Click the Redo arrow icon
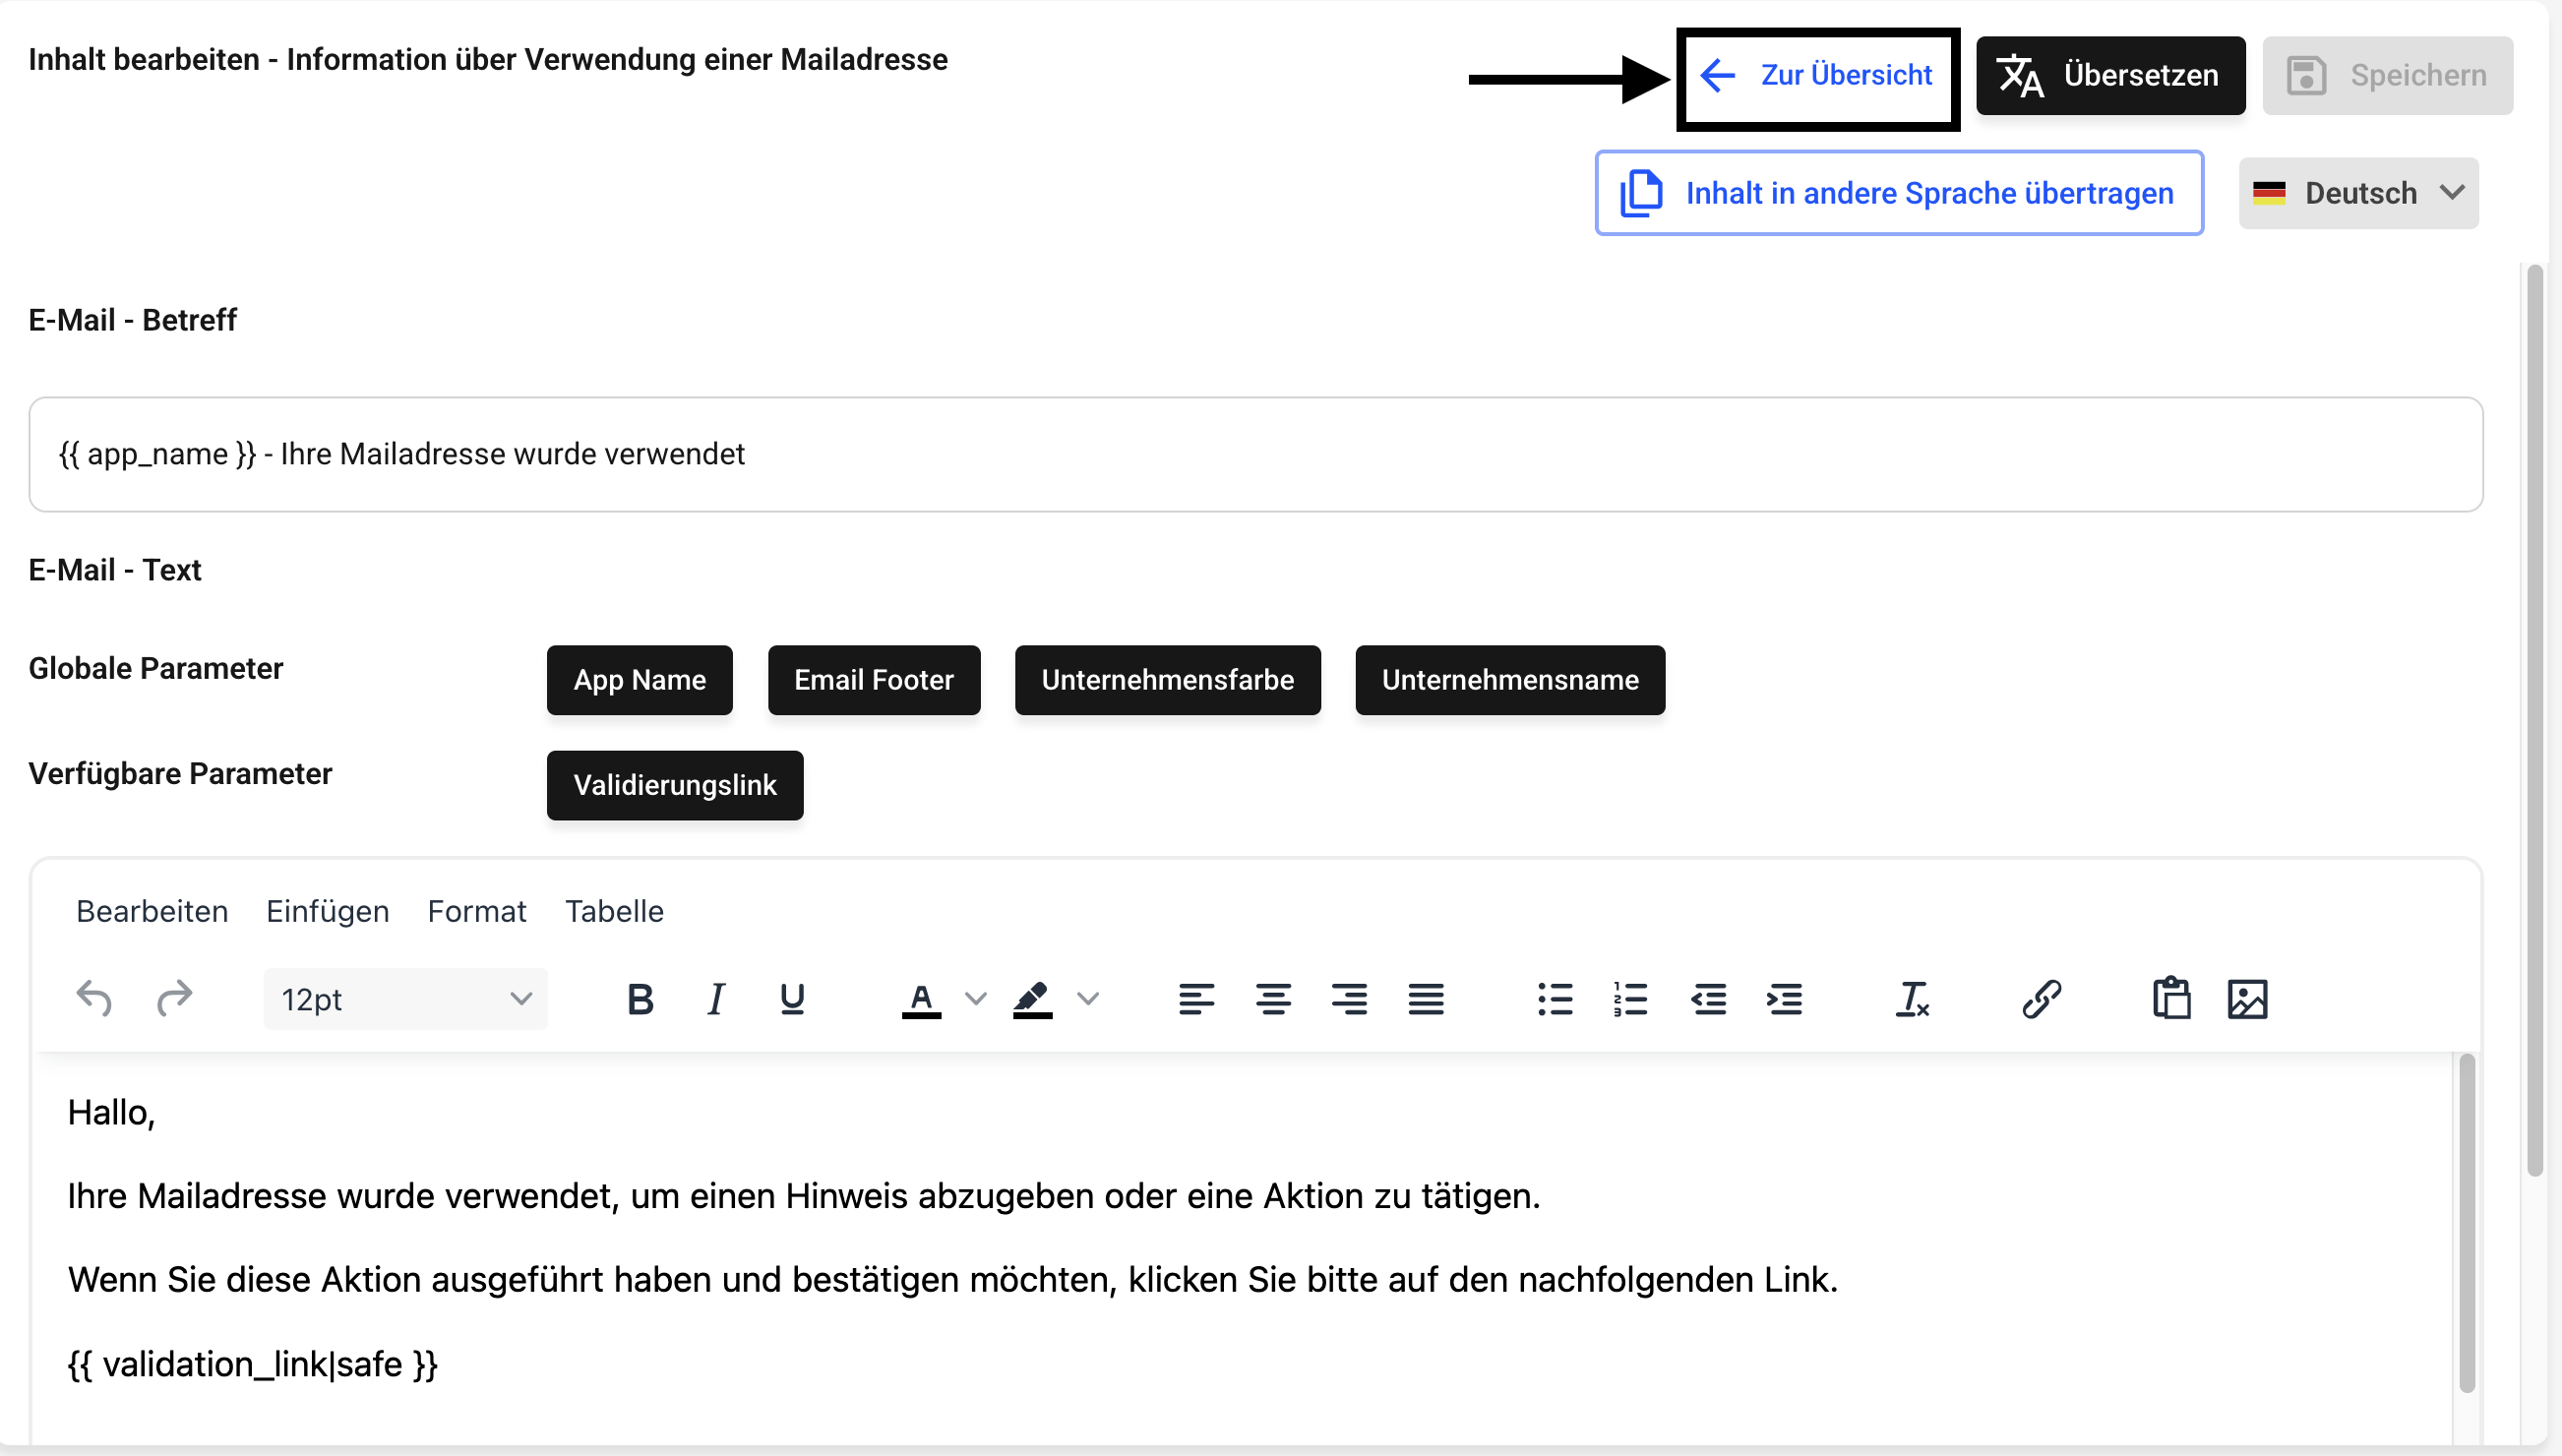 [174, 999]
